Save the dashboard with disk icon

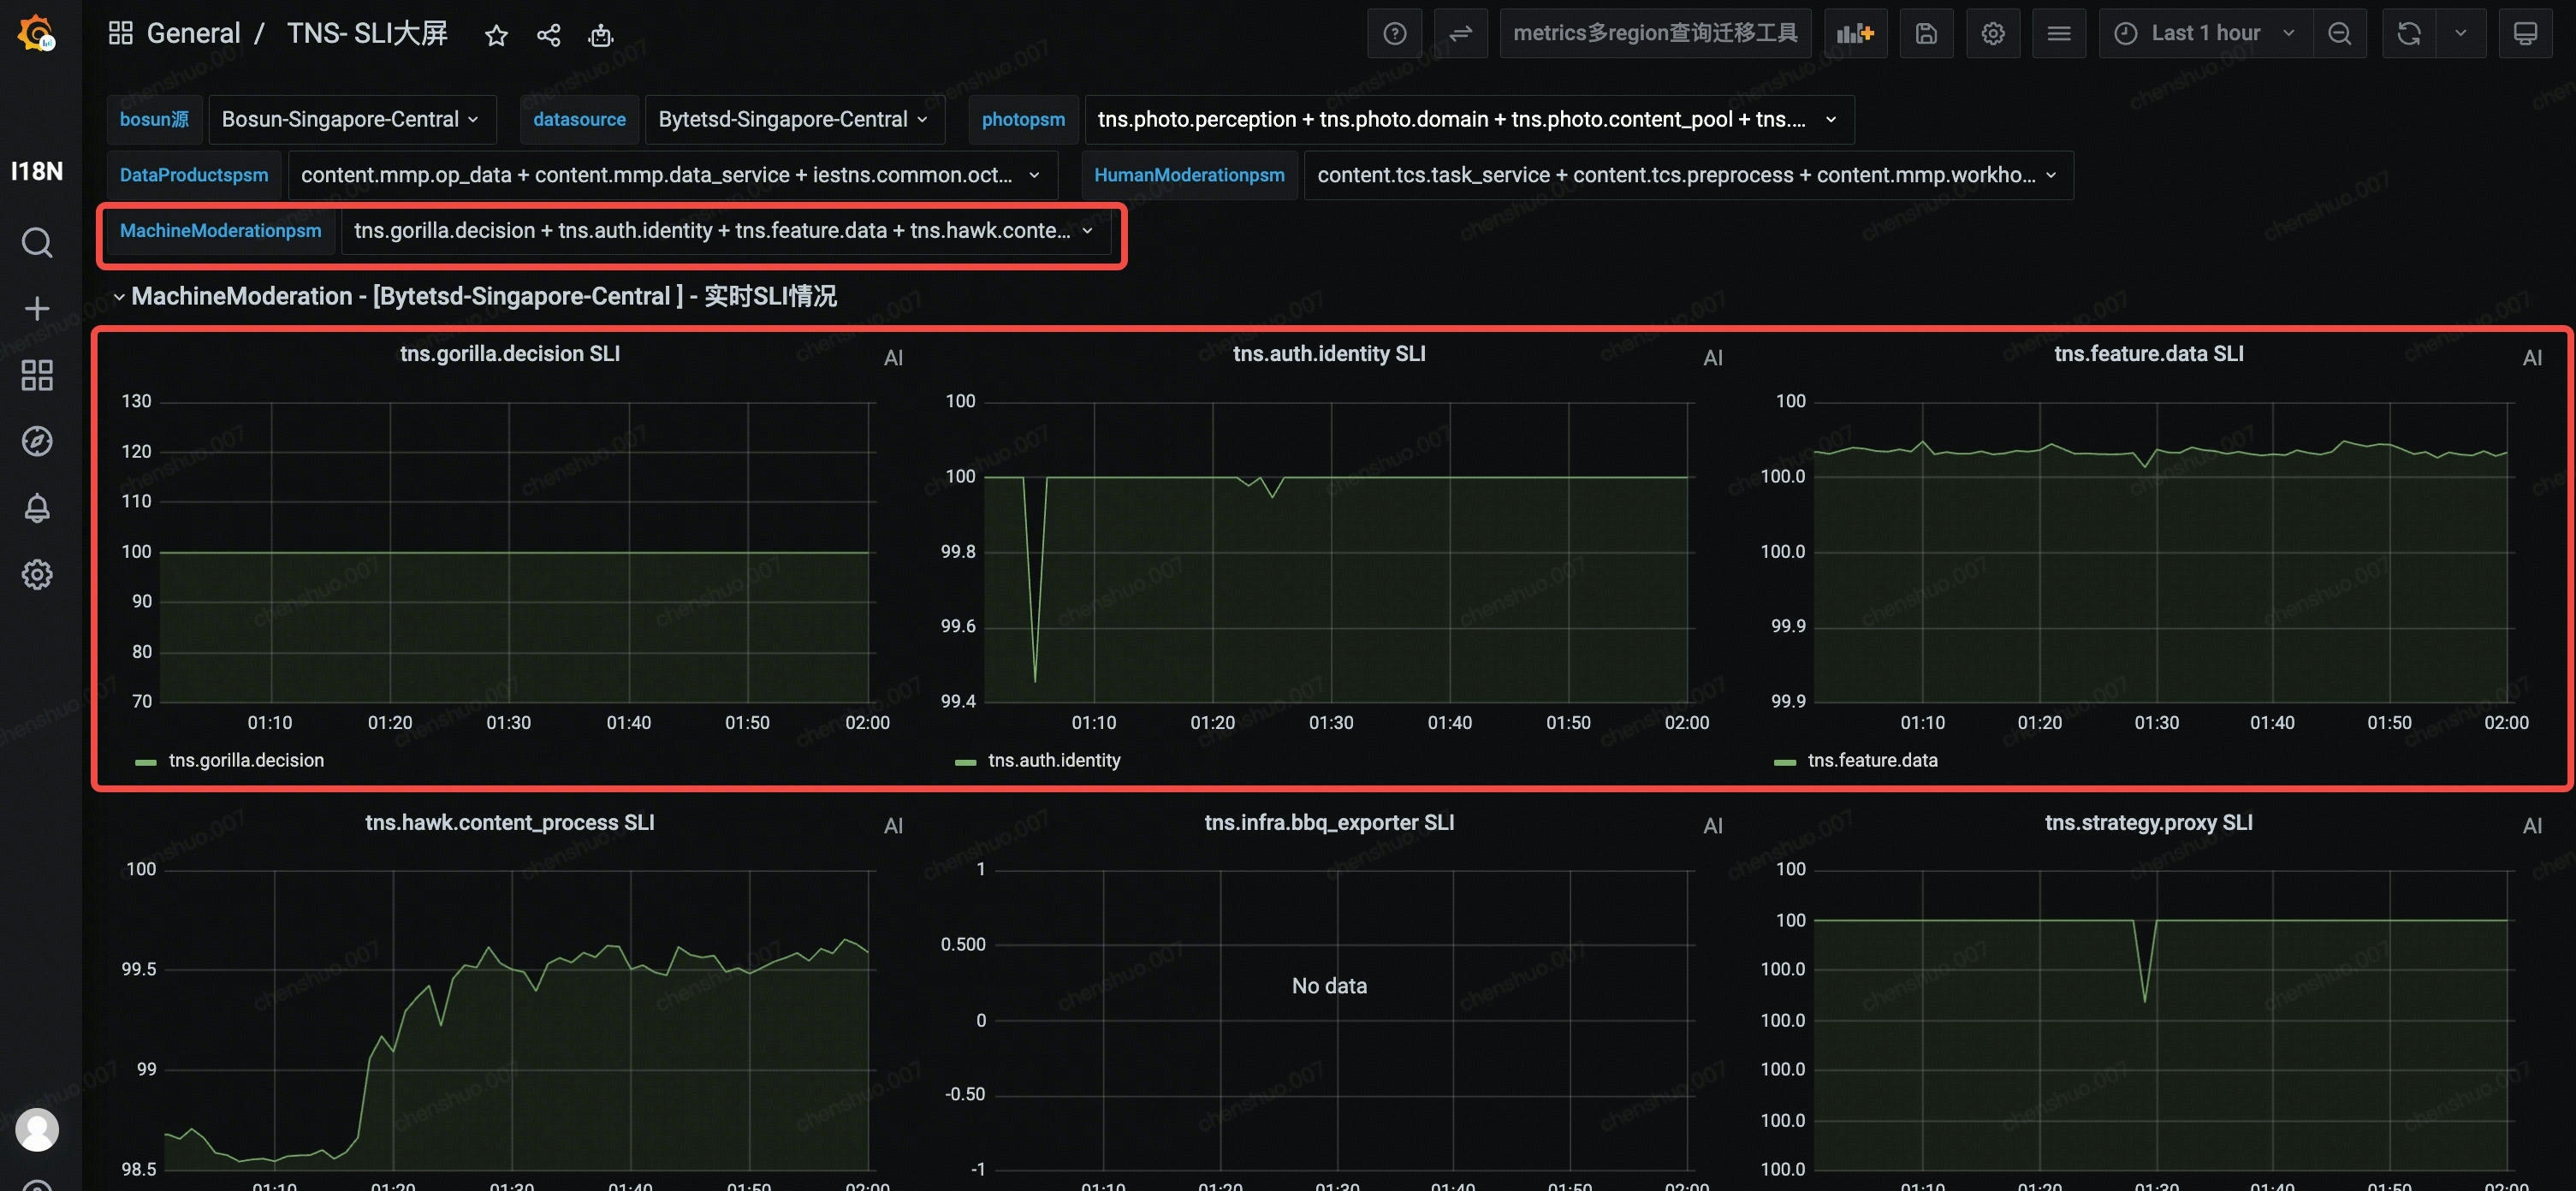[x=1926, y=33]
